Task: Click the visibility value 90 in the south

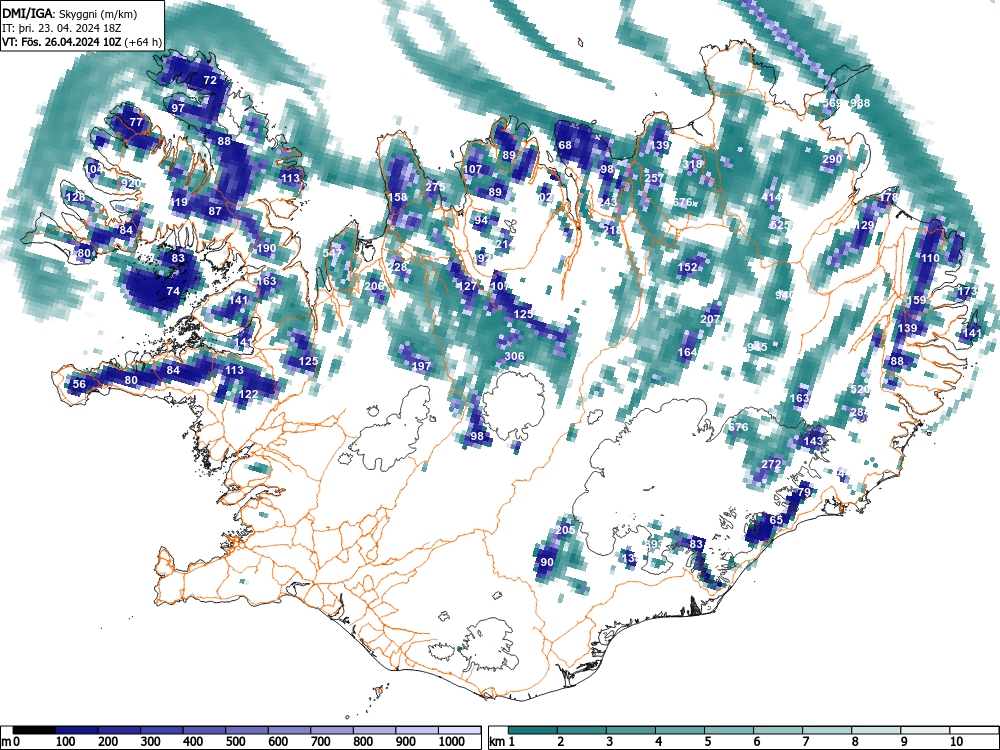Action: 547,562
